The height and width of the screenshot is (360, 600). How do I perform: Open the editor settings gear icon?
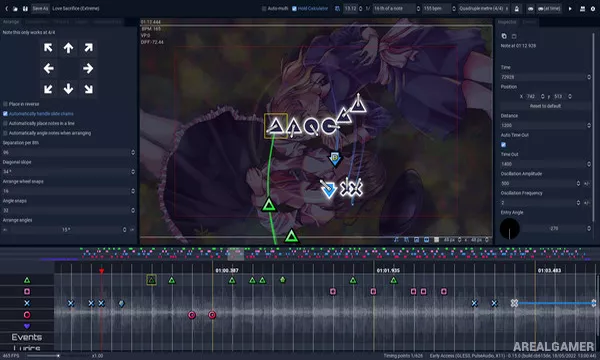593,8
